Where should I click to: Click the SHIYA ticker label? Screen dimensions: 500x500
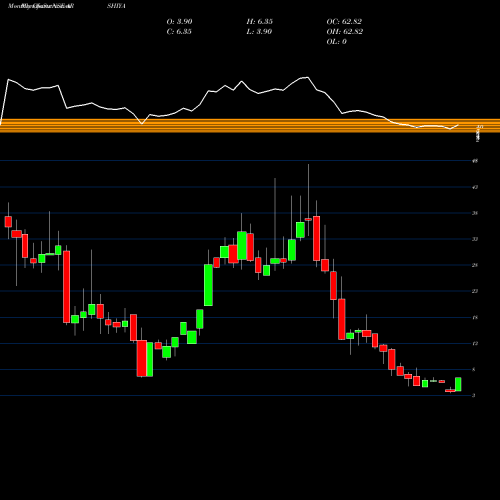116,6
